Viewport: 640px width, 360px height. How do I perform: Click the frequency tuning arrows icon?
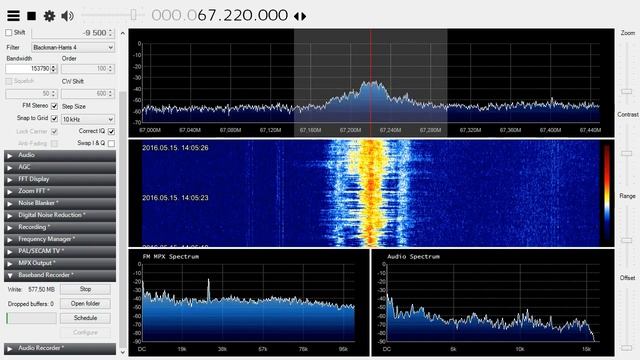[300, 16]
